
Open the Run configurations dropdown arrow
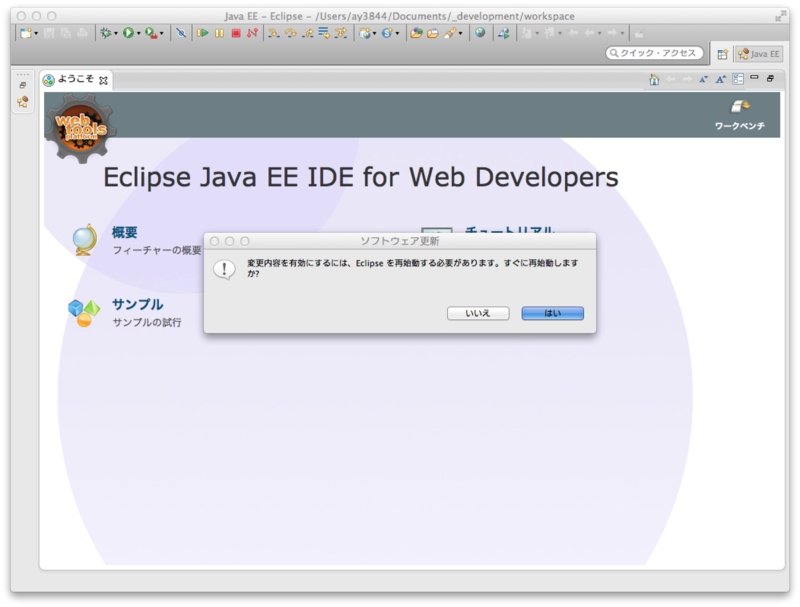pos(138,34)
